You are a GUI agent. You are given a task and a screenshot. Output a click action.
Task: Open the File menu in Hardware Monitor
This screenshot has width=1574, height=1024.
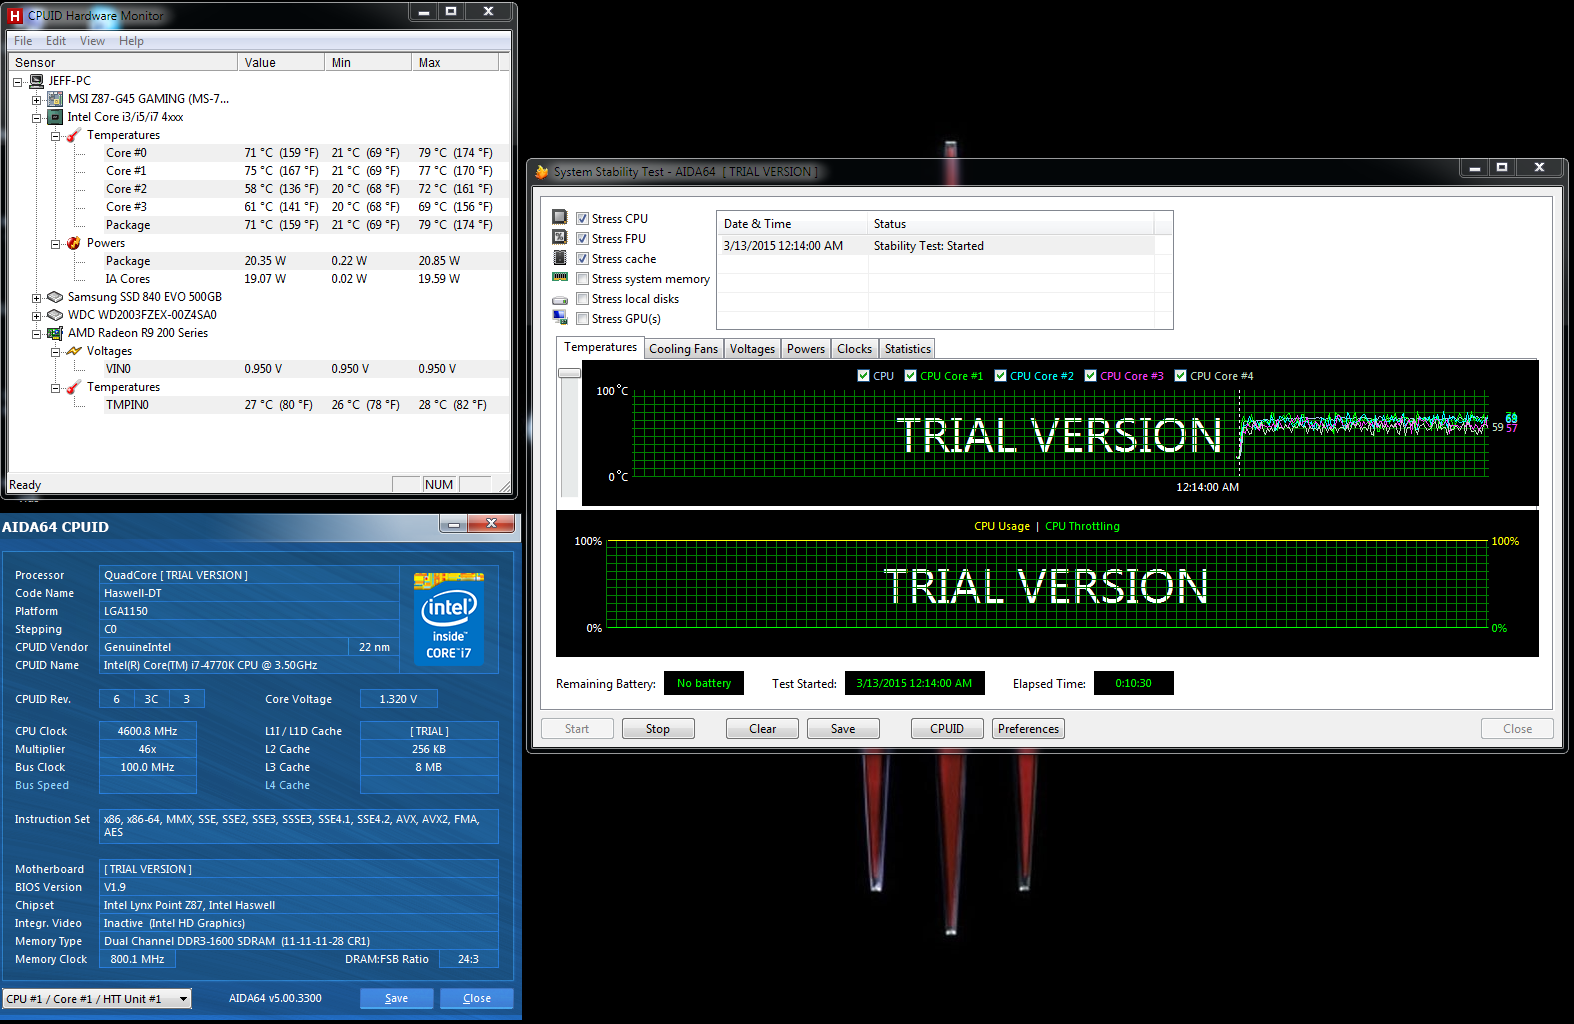23,41
